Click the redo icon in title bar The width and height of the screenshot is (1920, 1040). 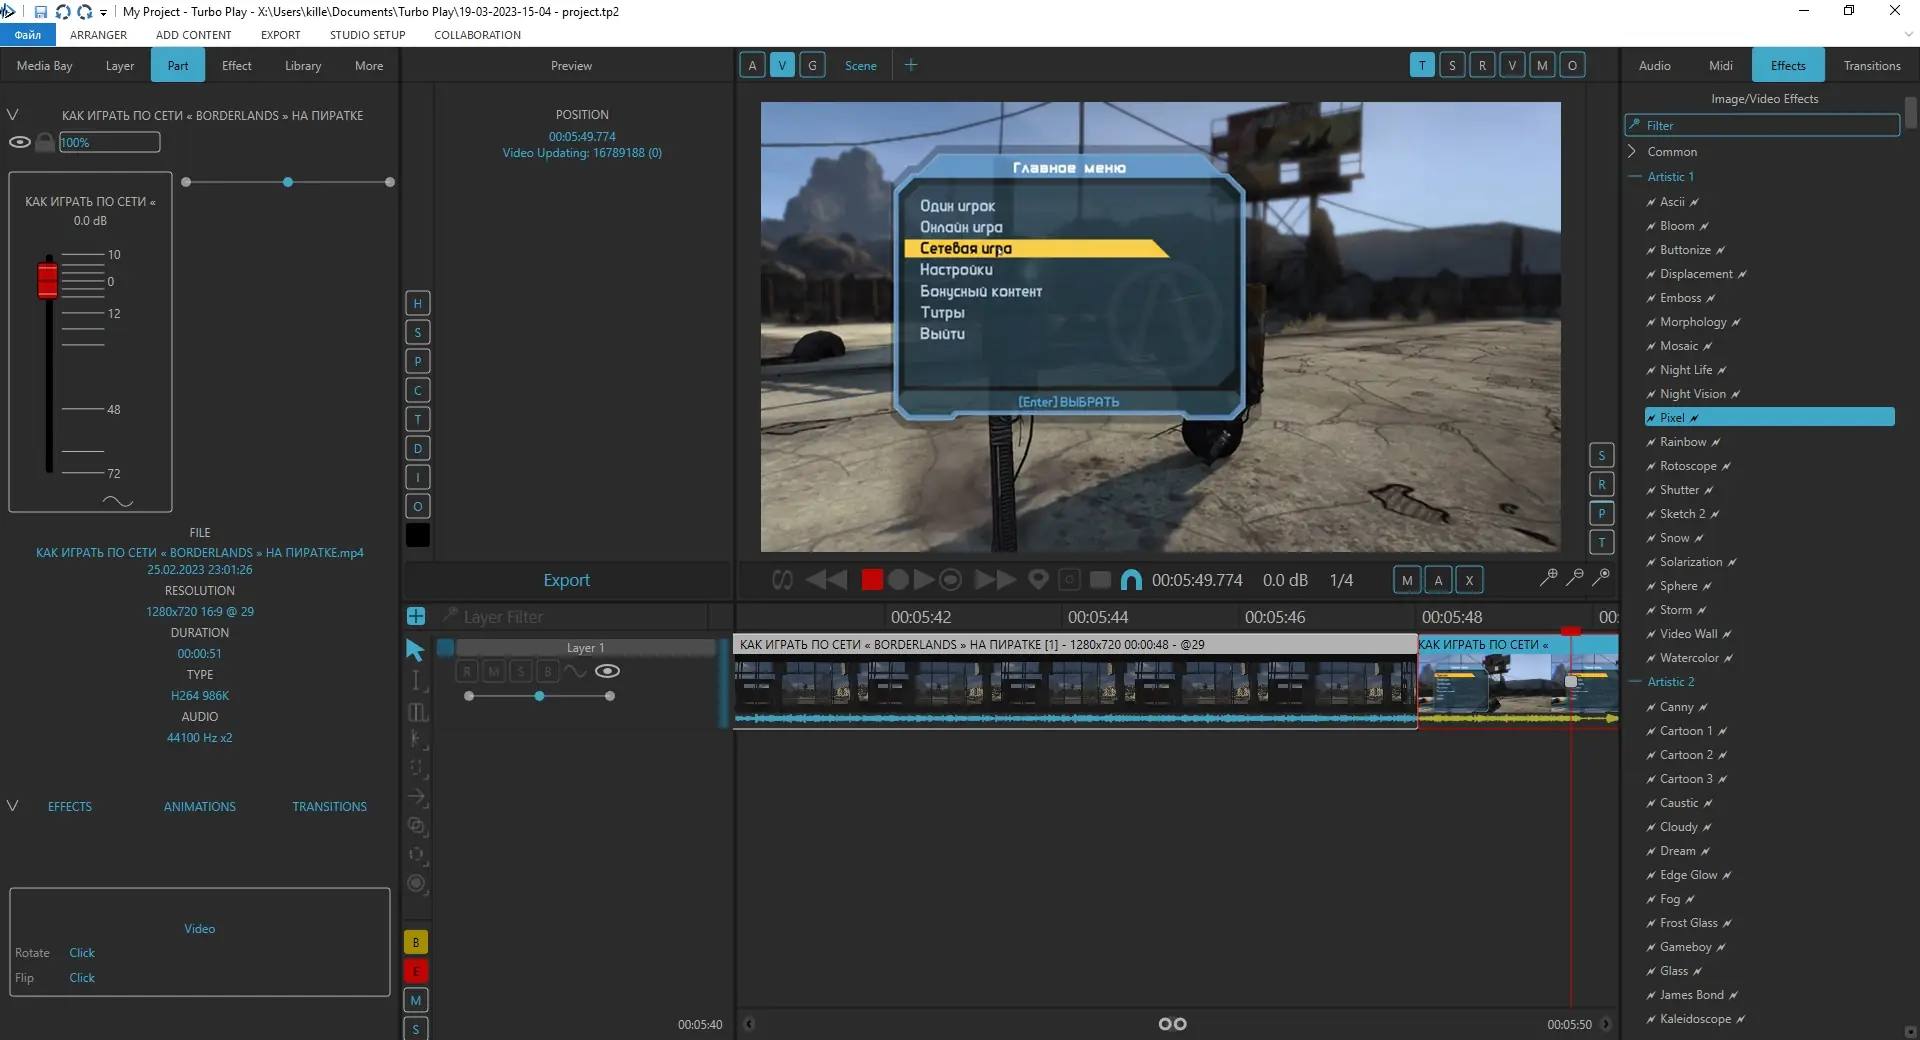pos(85,12)
